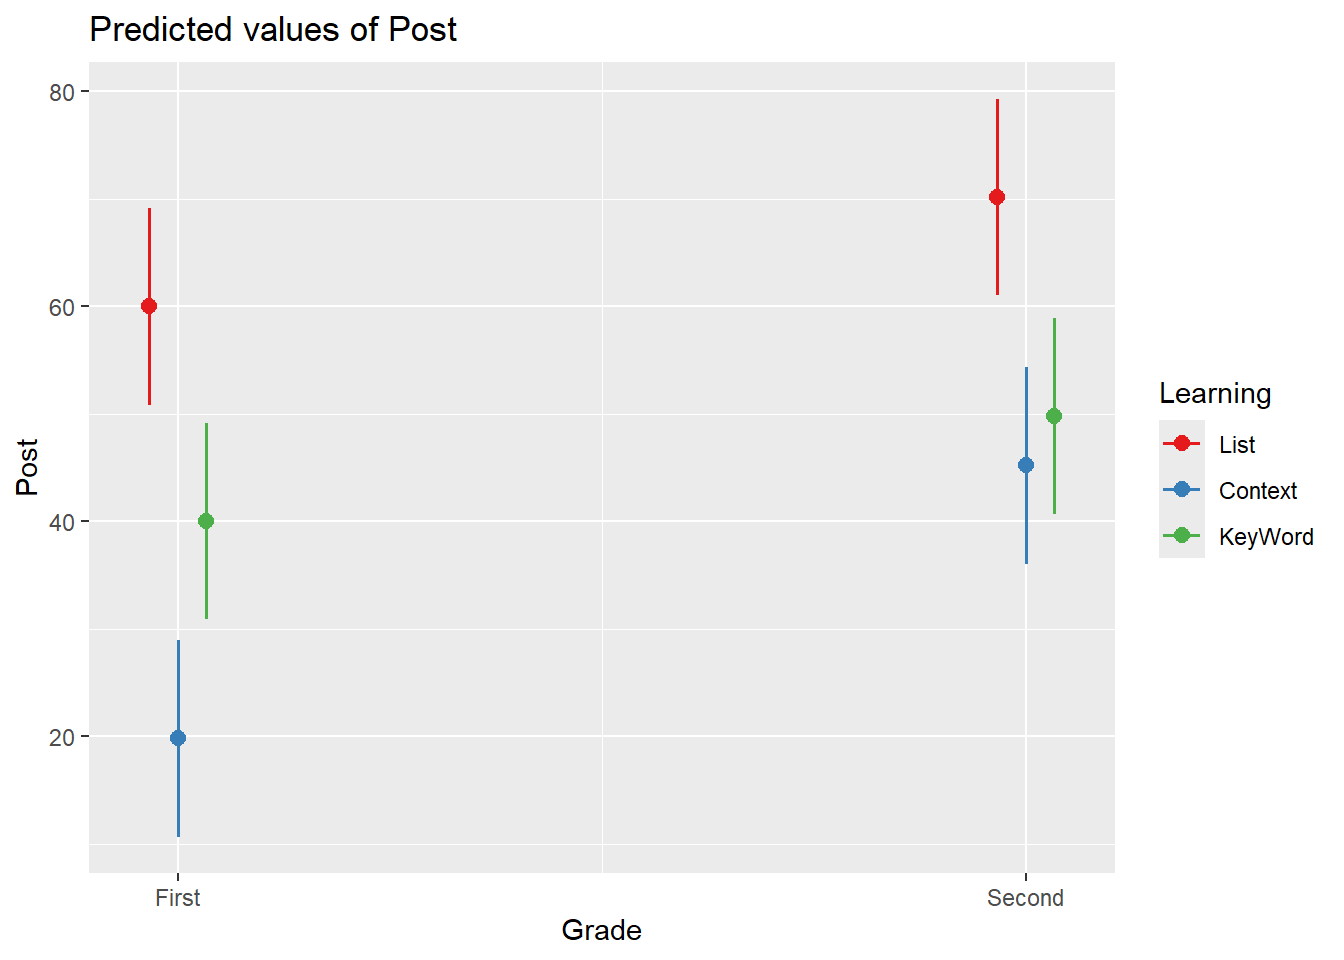This screenshot has width=1344, height=960.
Task: Click the First x-axis tick label
Action: (178, 898)
